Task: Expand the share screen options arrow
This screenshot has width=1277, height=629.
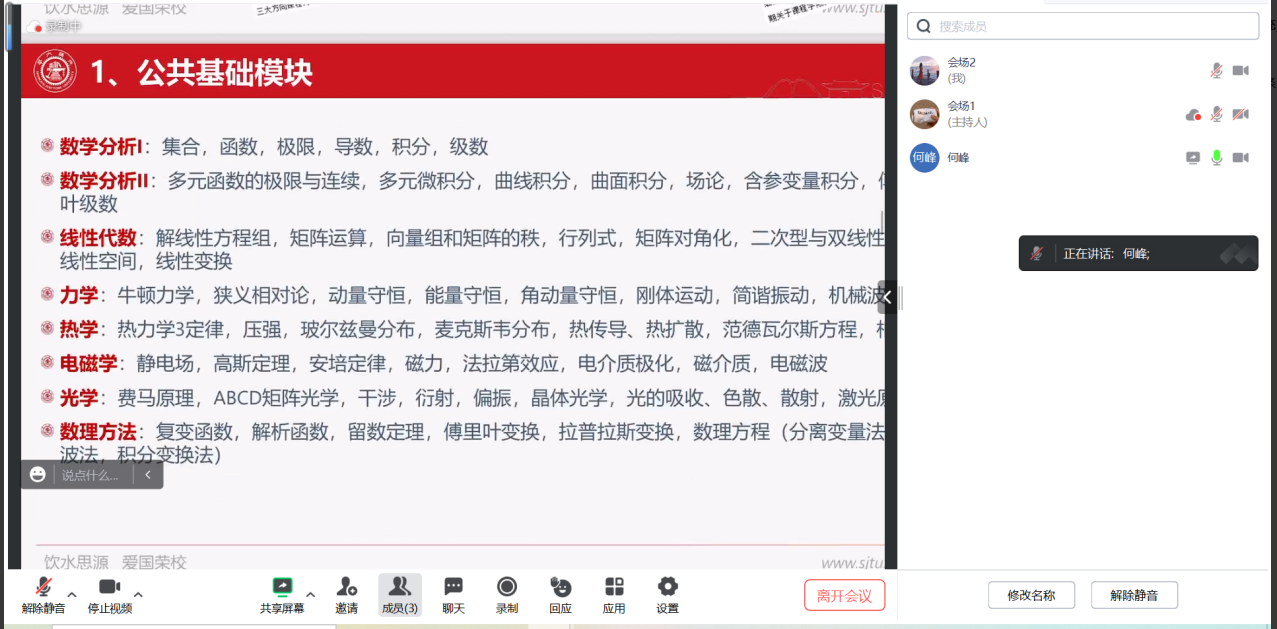Action: coord(310,594)
